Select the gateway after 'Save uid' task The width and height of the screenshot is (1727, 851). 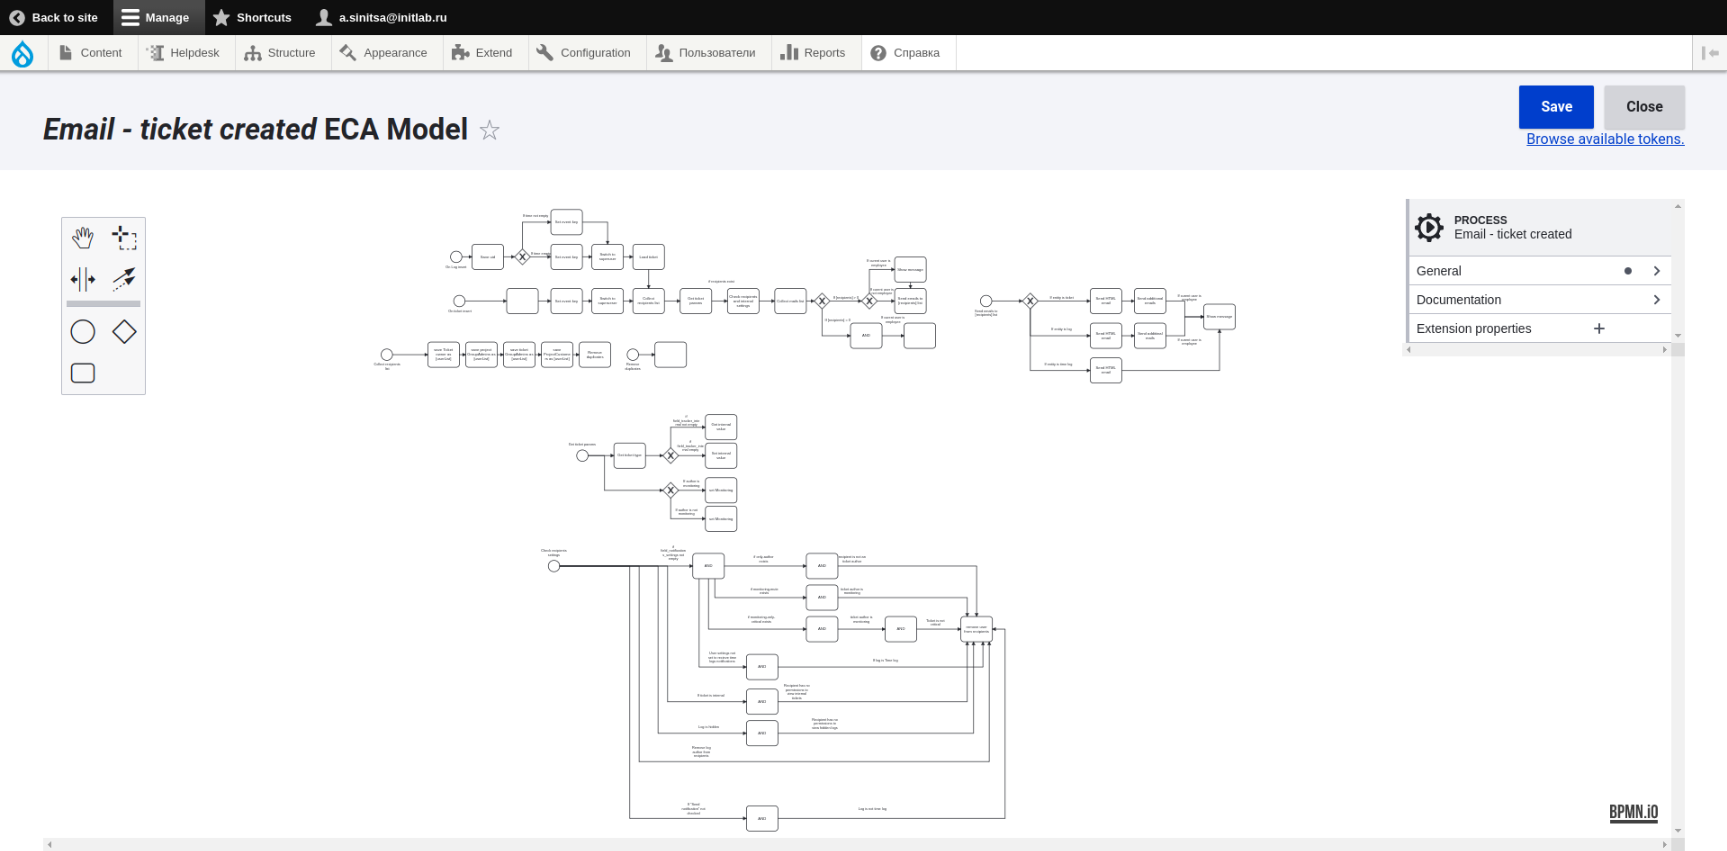click(x=522, y=257)
